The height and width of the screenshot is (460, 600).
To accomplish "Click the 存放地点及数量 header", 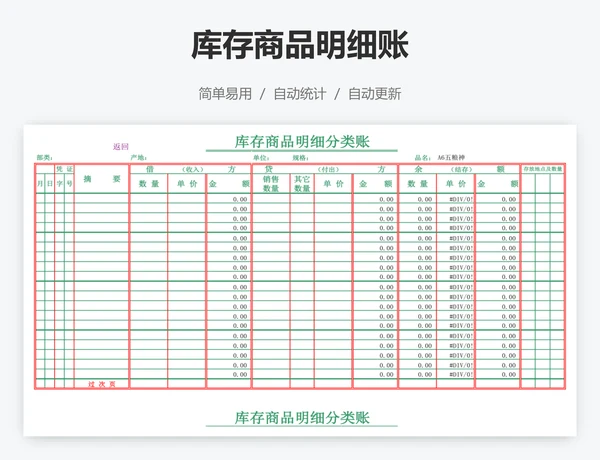I will pyautogui.click(x=543, y=169).
